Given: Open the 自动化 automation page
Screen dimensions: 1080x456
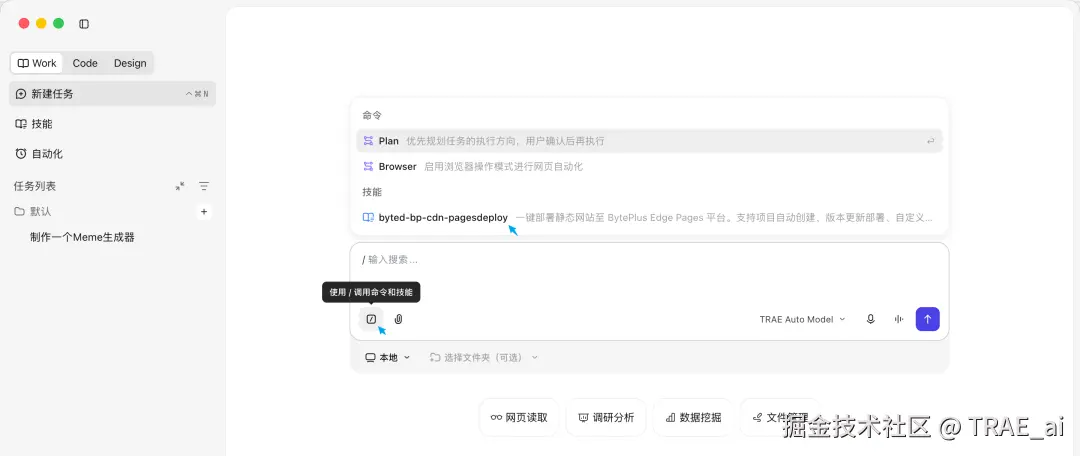Looking at the screenshot, I should pos(112,154).
